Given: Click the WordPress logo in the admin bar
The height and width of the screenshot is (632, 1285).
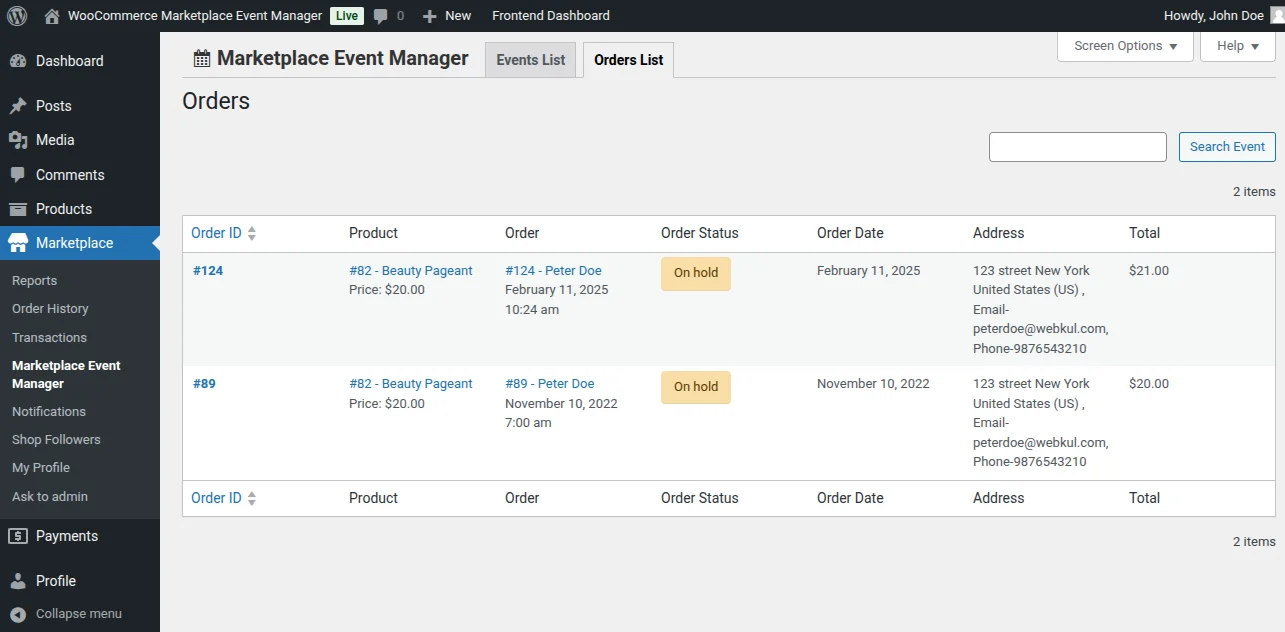Looking at the screenshot, I should [16, 15].
